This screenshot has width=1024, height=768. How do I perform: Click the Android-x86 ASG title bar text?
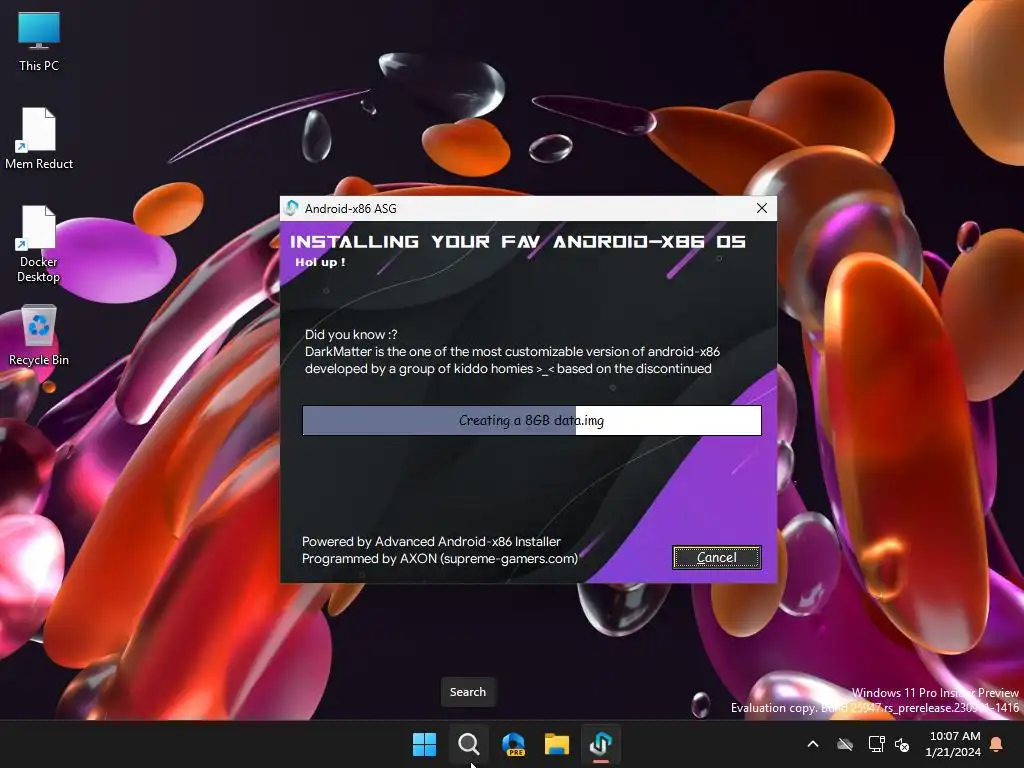pyautogui.click(x=350, y=208)
